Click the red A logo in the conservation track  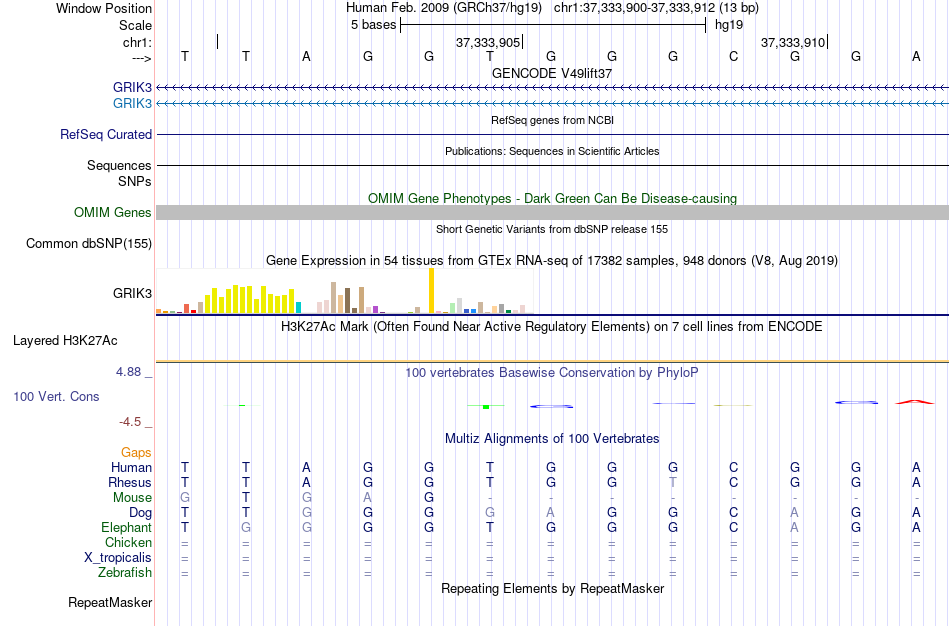click(915, 402)
